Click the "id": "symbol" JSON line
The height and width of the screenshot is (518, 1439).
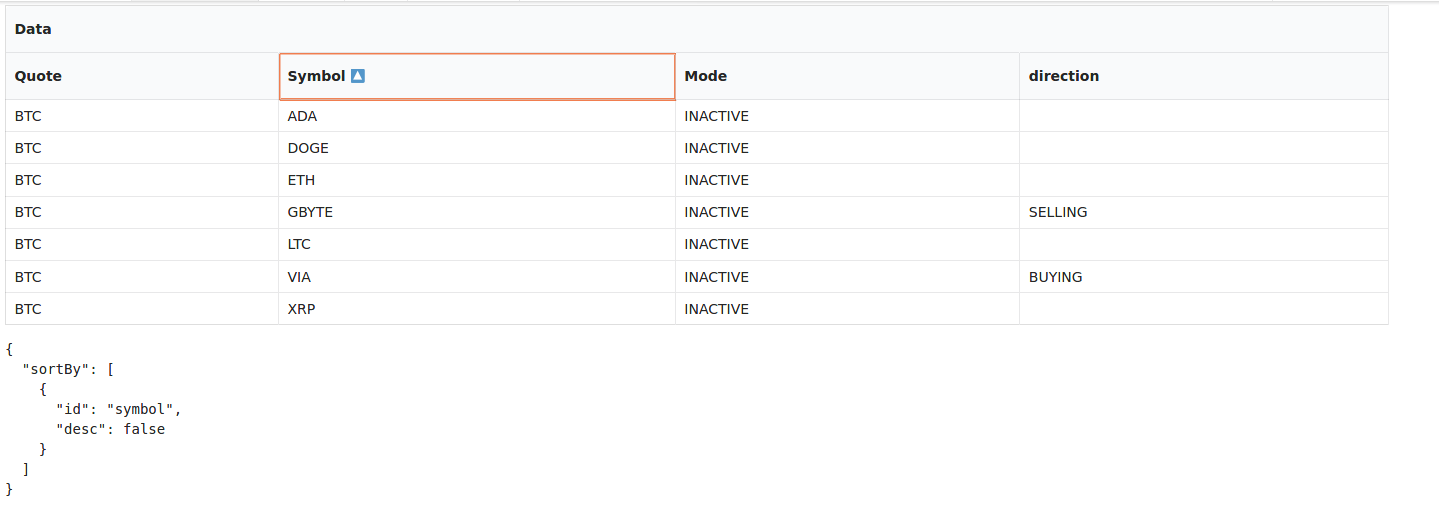click(x=118, y=409)
